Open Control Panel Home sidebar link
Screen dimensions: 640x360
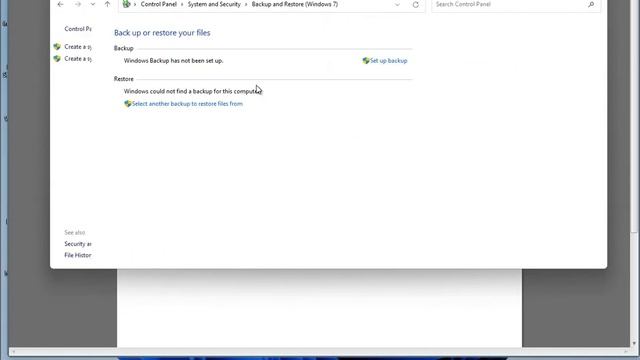(78, 29)
